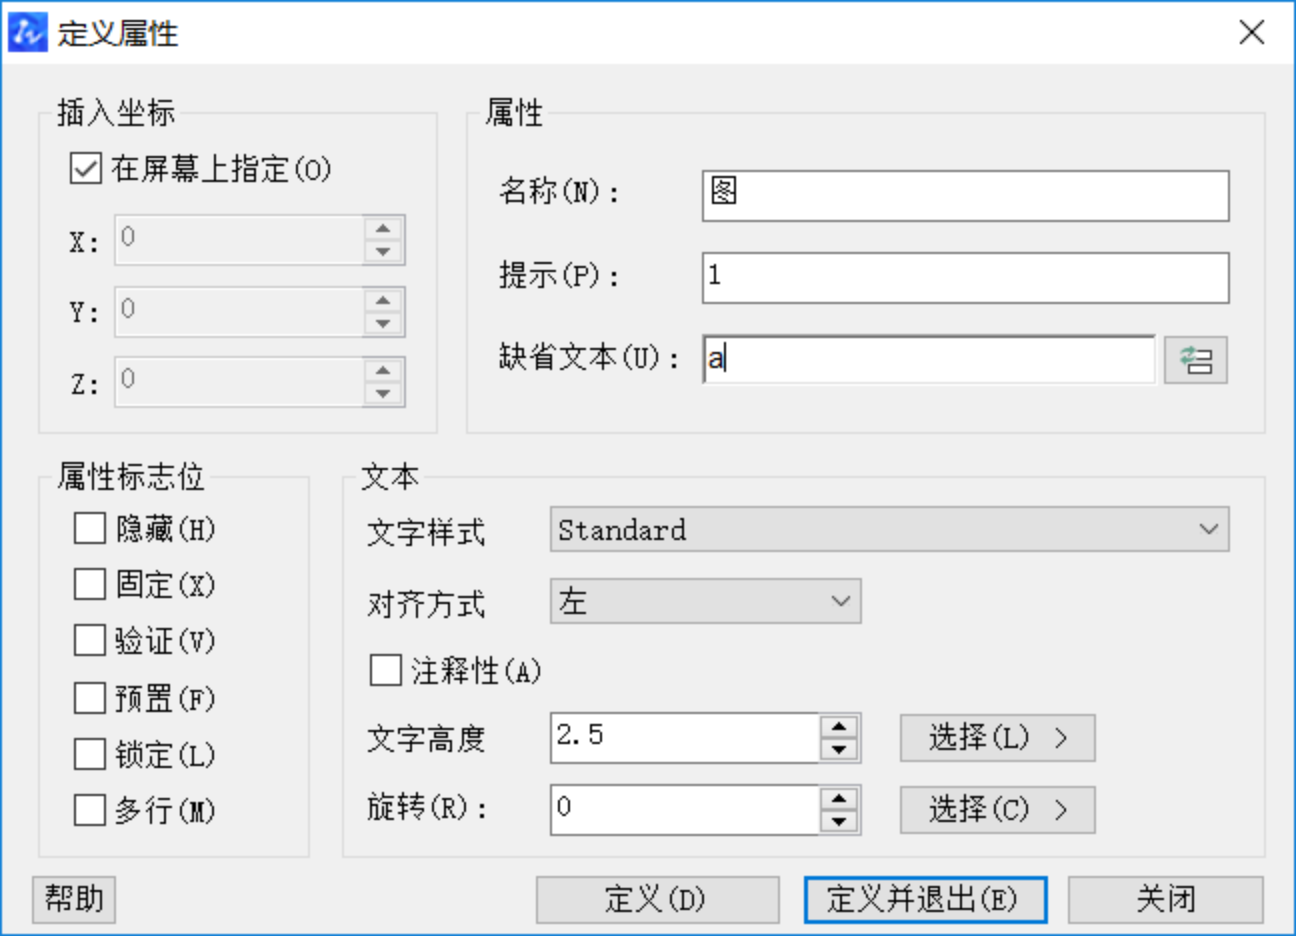The height and width of the screenshot is (936, 1296).
Task: Click the Y coordinate up arrow
Action: (383, 300)
